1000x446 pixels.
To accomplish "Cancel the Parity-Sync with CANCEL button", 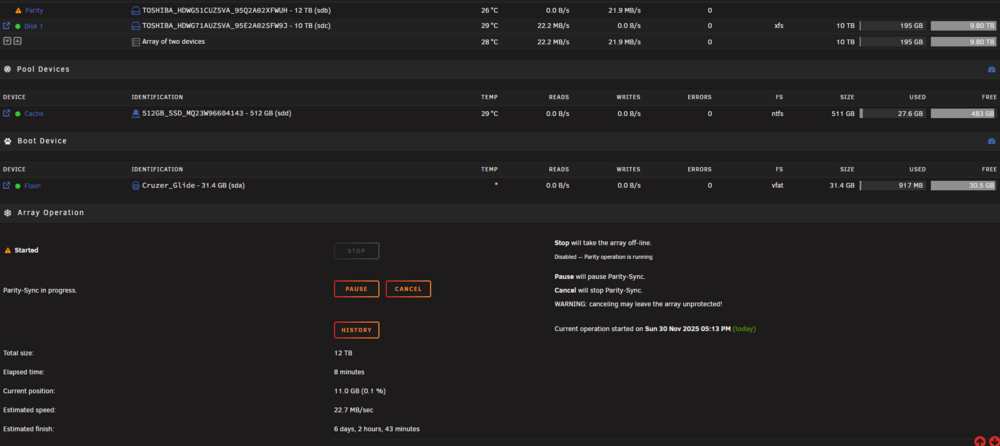I will [x=408, y=289].
